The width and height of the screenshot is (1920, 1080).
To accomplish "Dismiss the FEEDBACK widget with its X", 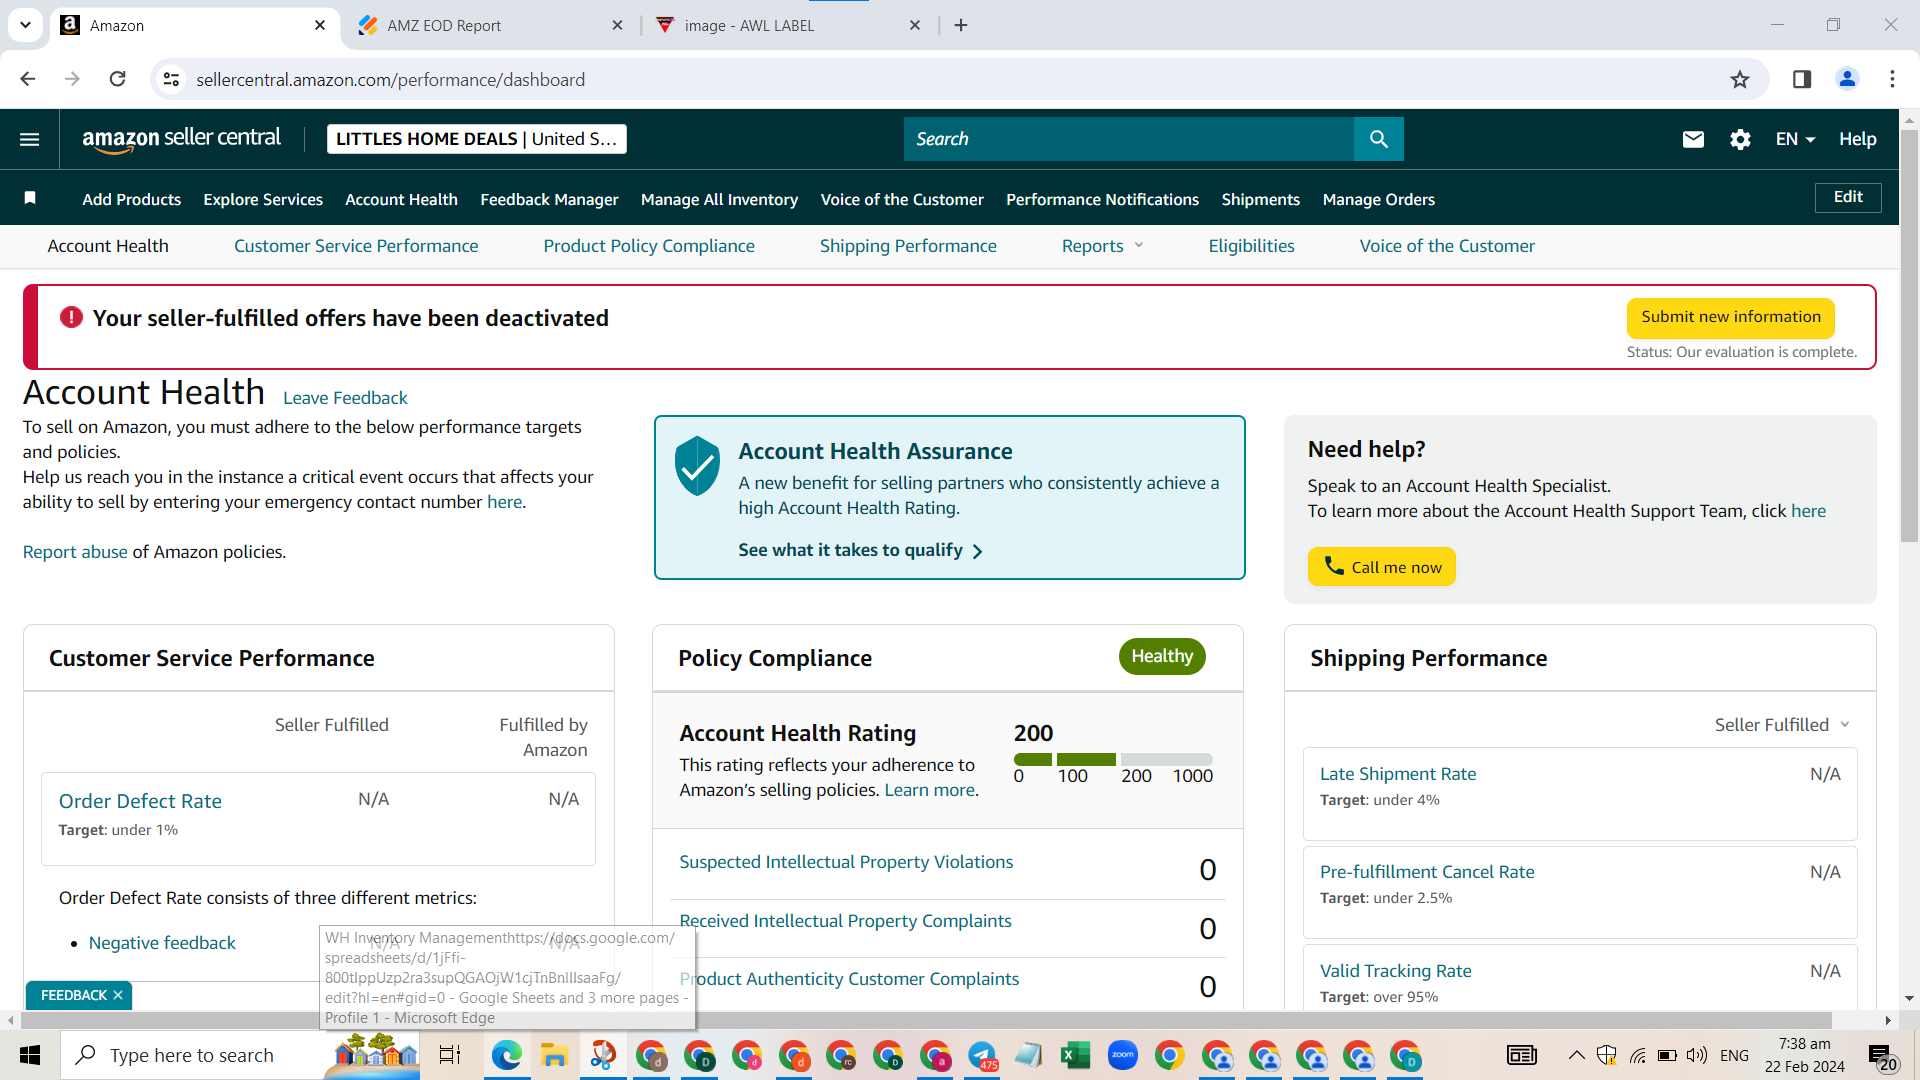I will pyautogui.click(x=118, y=995).
